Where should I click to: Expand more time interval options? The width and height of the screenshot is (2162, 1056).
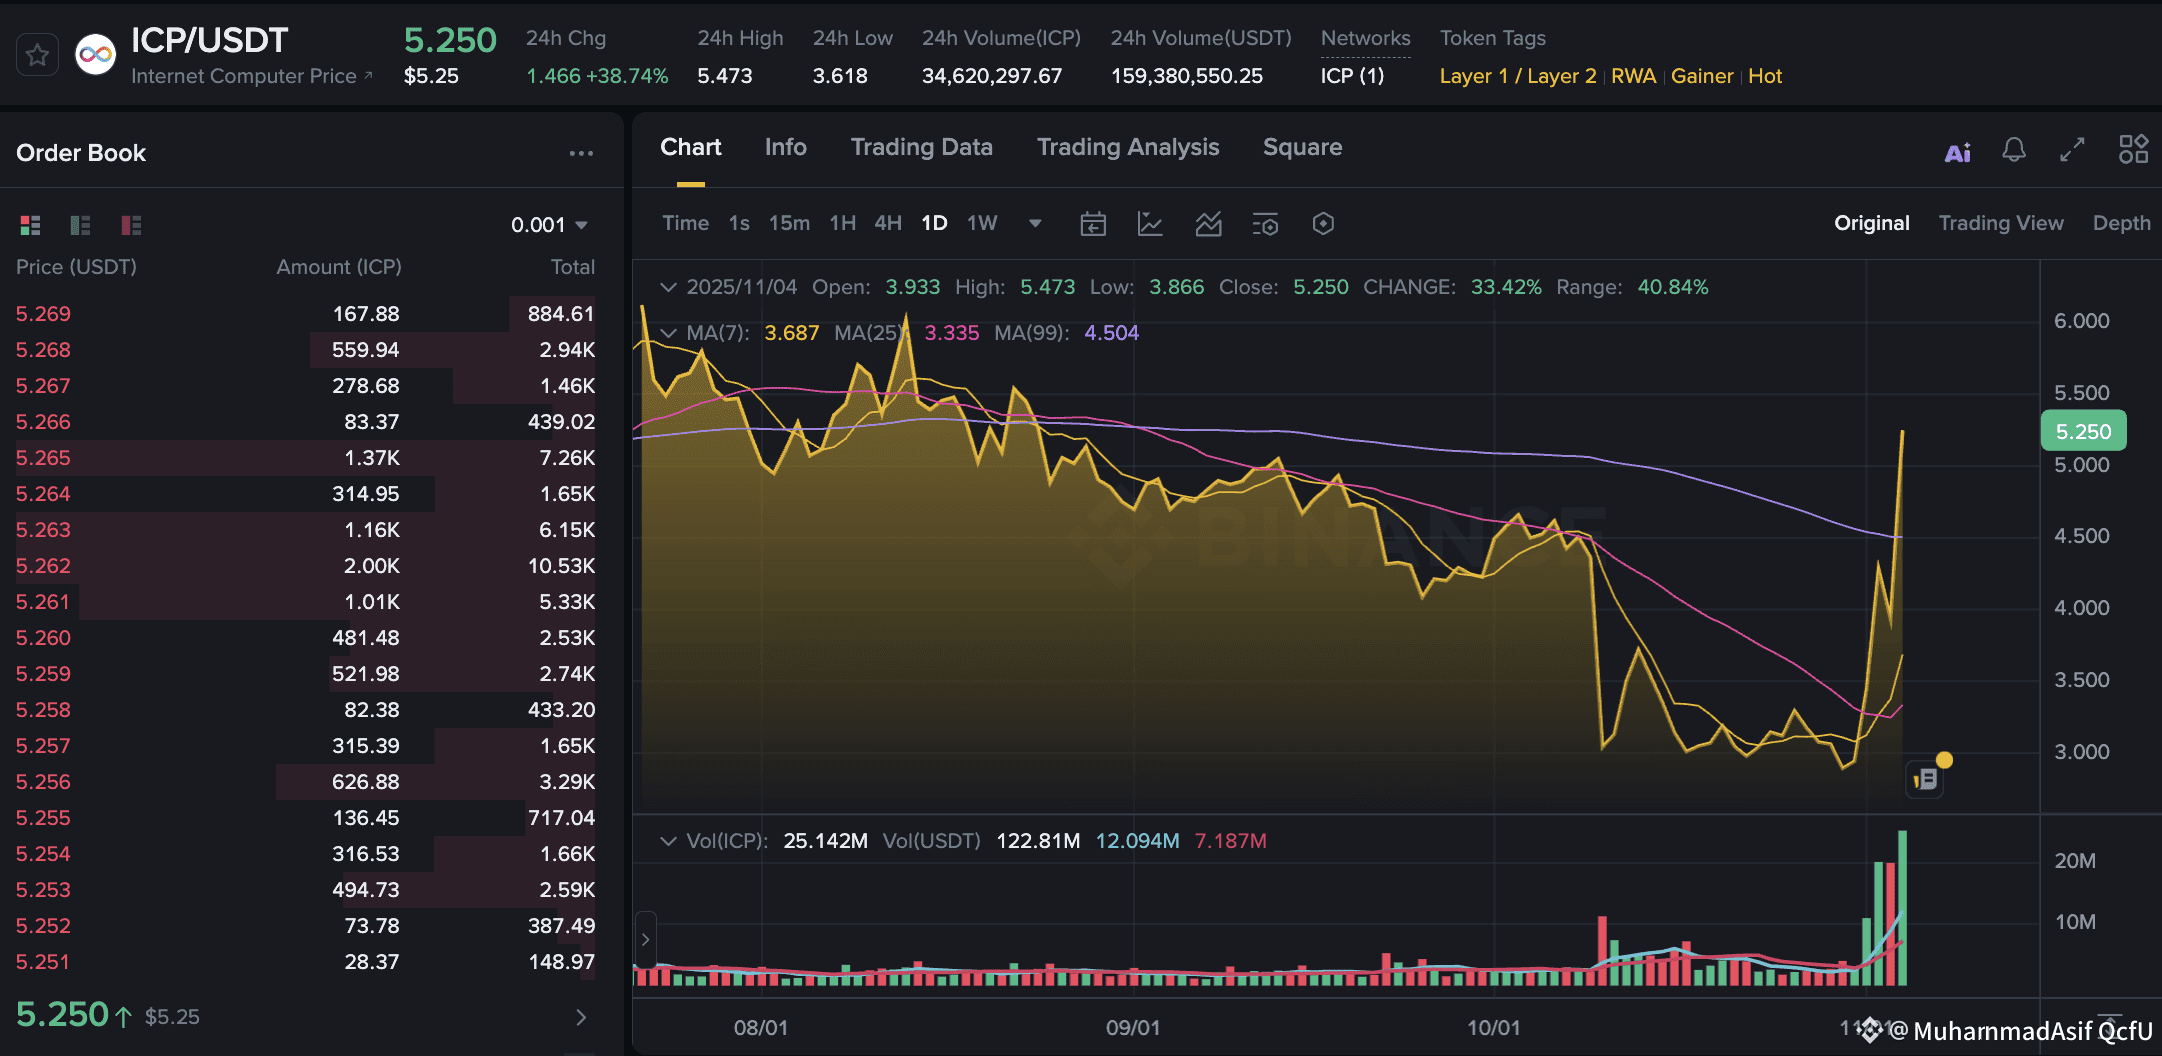pyautogui.click(x=1035, y=223)
